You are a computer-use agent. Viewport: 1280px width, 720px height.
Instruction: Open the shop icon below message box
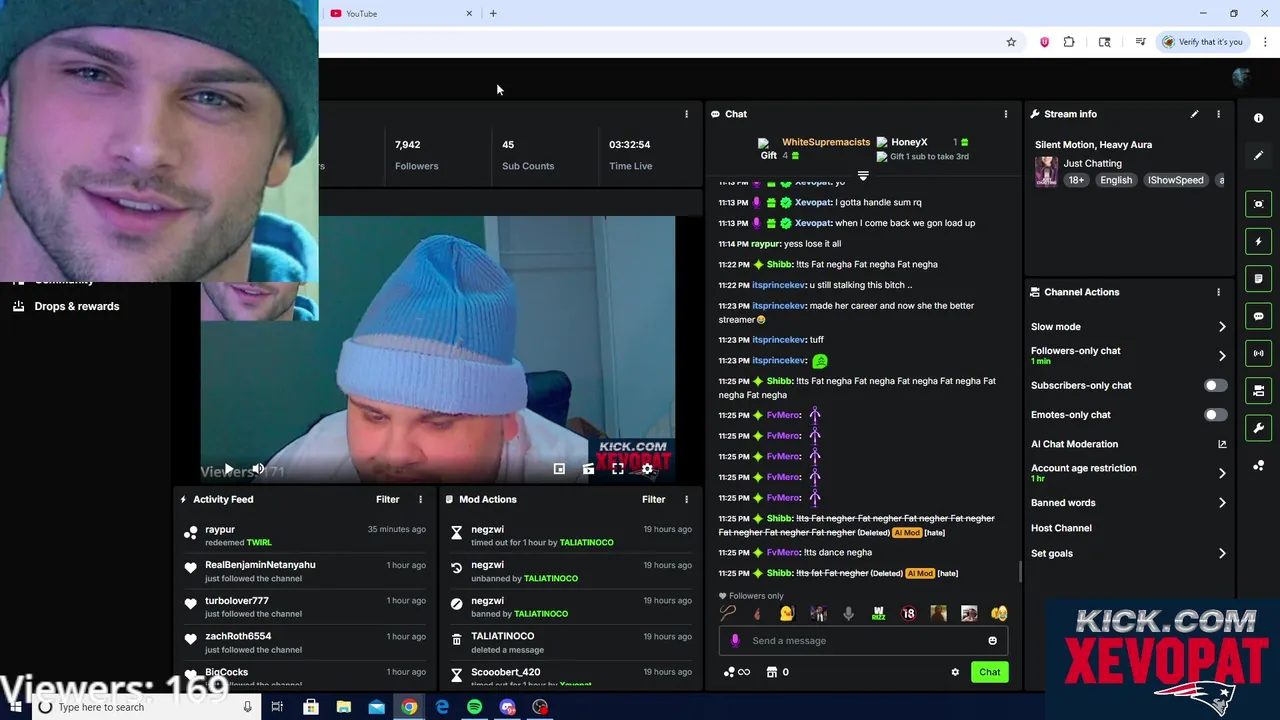pyautogui.click(x=771, y=672)
